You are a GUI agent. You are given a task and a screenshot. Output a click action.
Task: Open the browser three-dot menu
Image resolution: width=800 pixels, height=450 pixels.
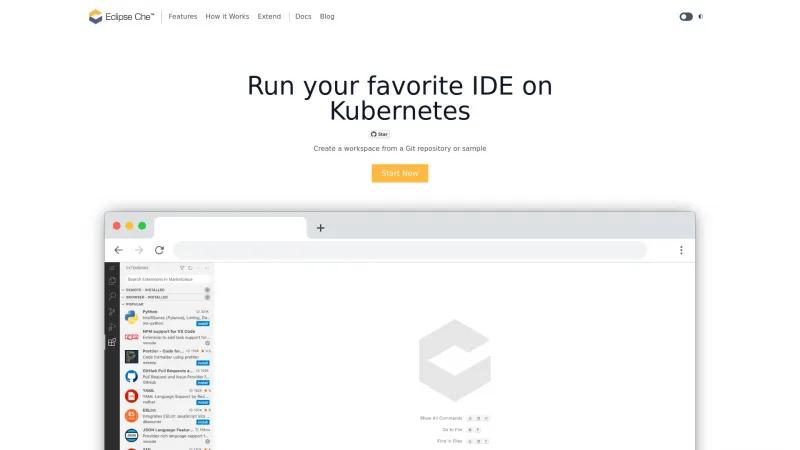tap(681, 250)
